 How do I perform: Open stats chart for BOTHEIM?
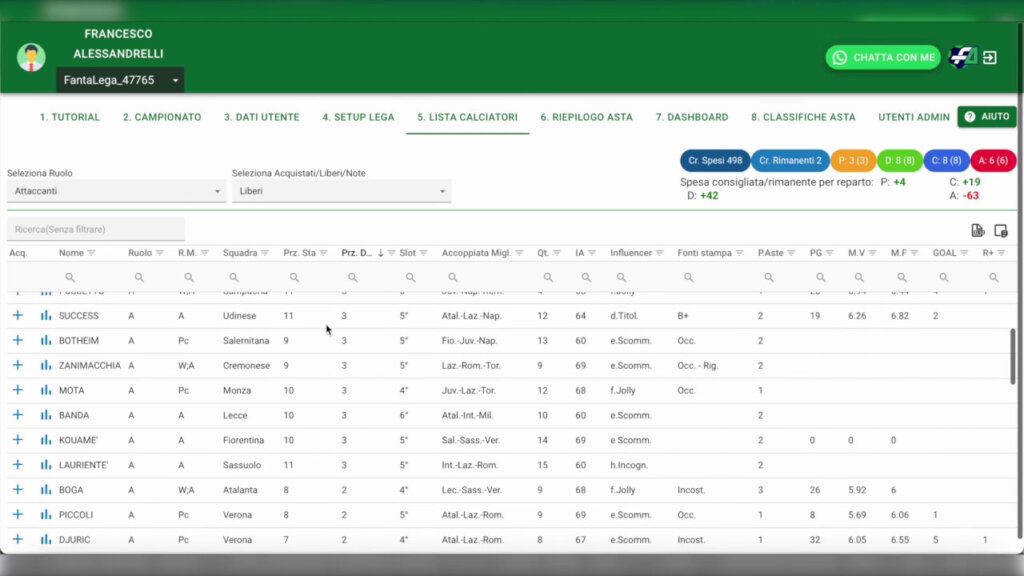pos(46,340)
